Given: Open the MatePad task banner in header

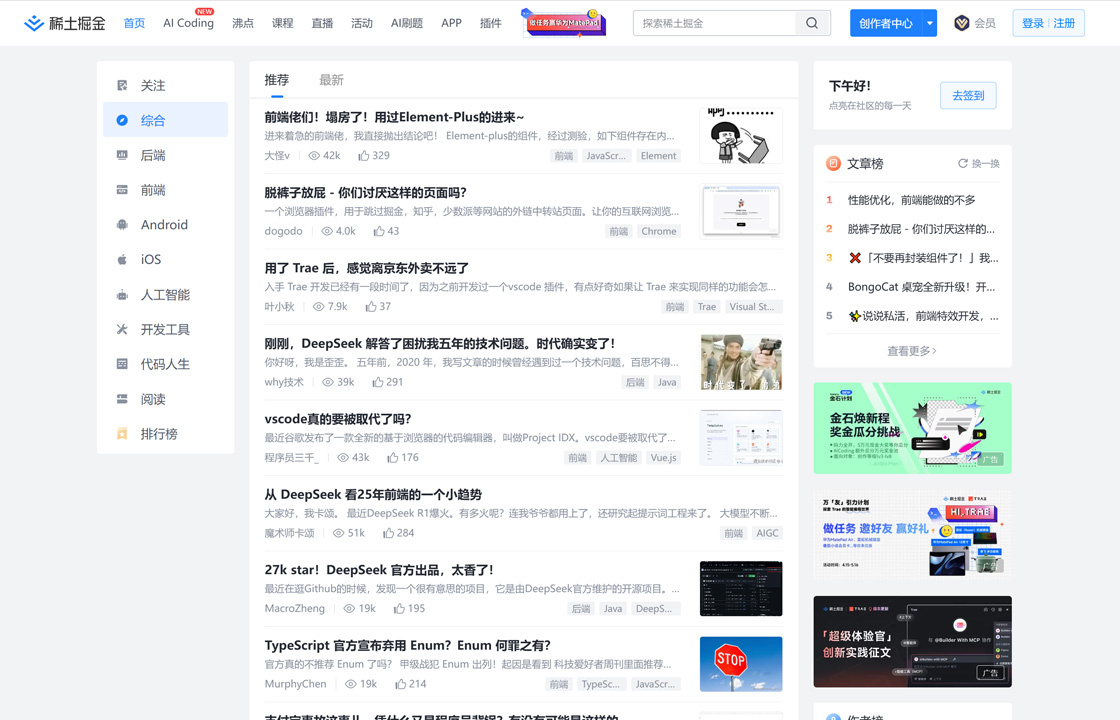Looking at the screenshot, I should pos(564,23).
